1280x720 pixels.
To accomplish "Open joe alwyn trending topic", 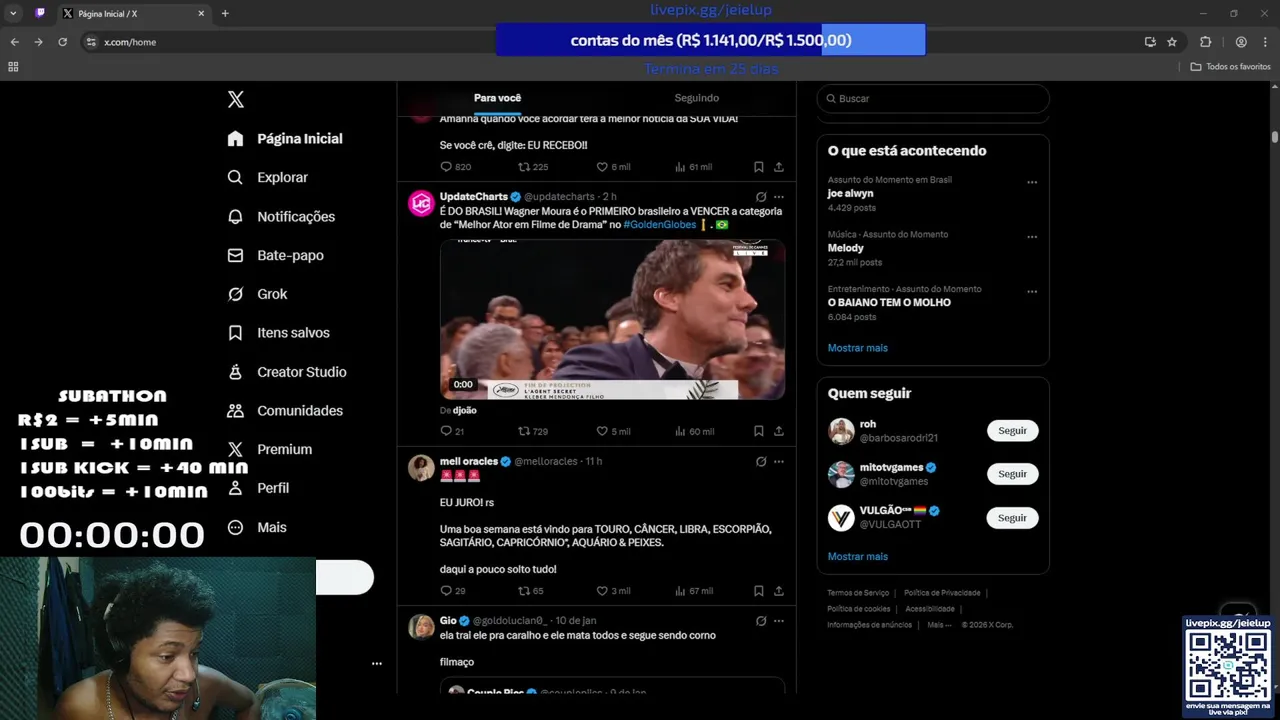I will pyautogui.click(x=850, y=193).
